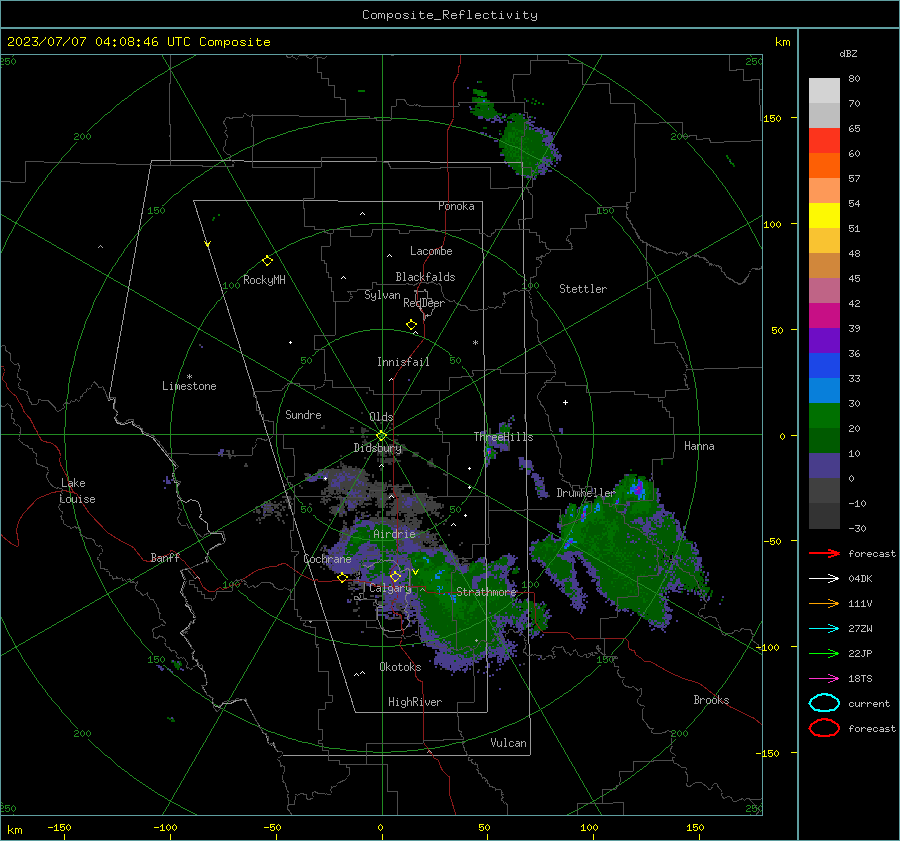
Task: Click the Strathmore city label
Action: click(487, 592)
